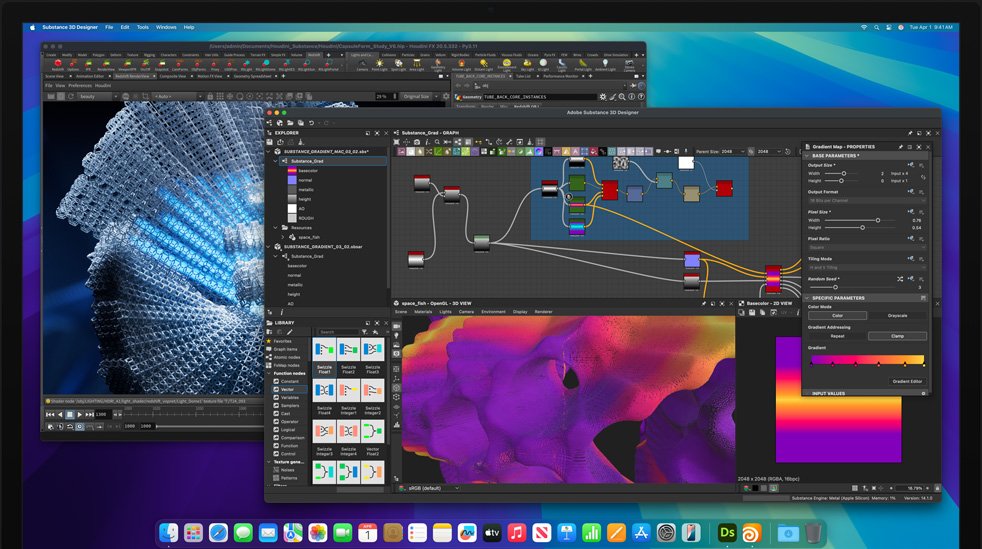
Task: Open the Tools menu in menu bar
Action: click(x=142, y=27)
